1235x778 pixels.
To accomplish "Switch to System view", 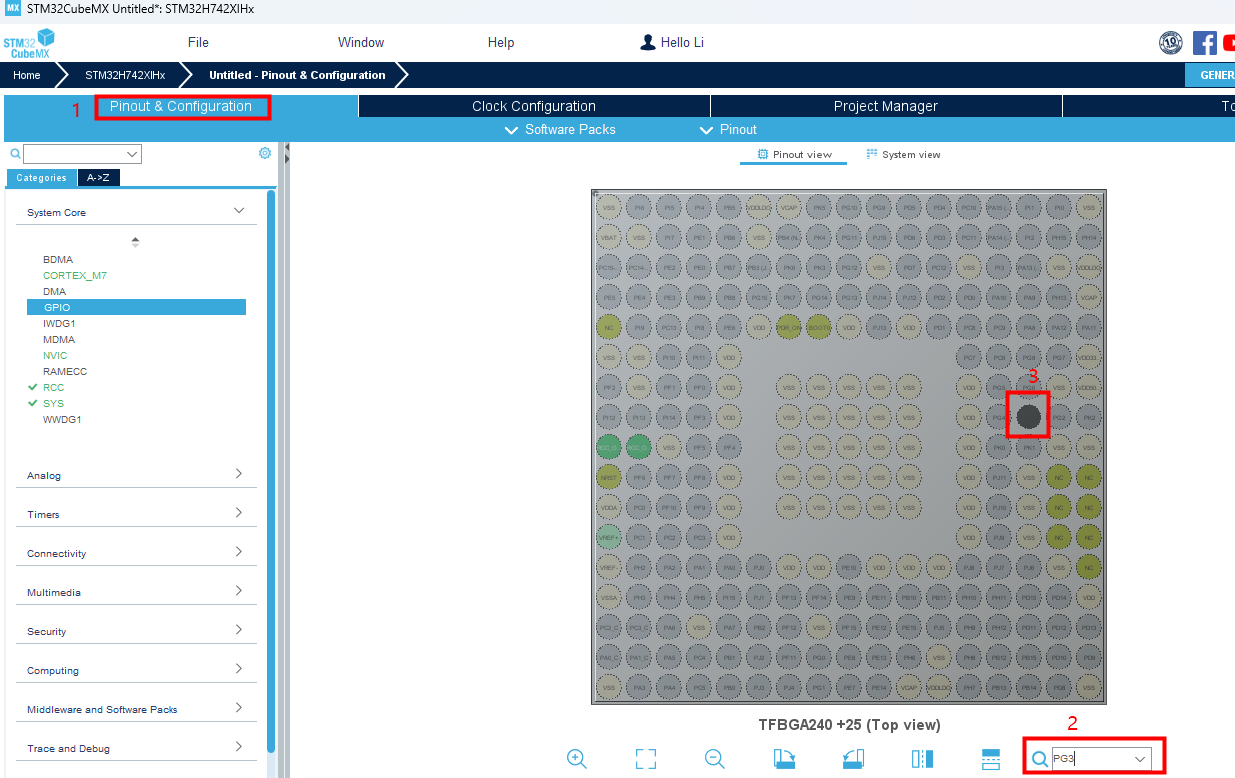I will pyautogui.click(x=903, y=155).
